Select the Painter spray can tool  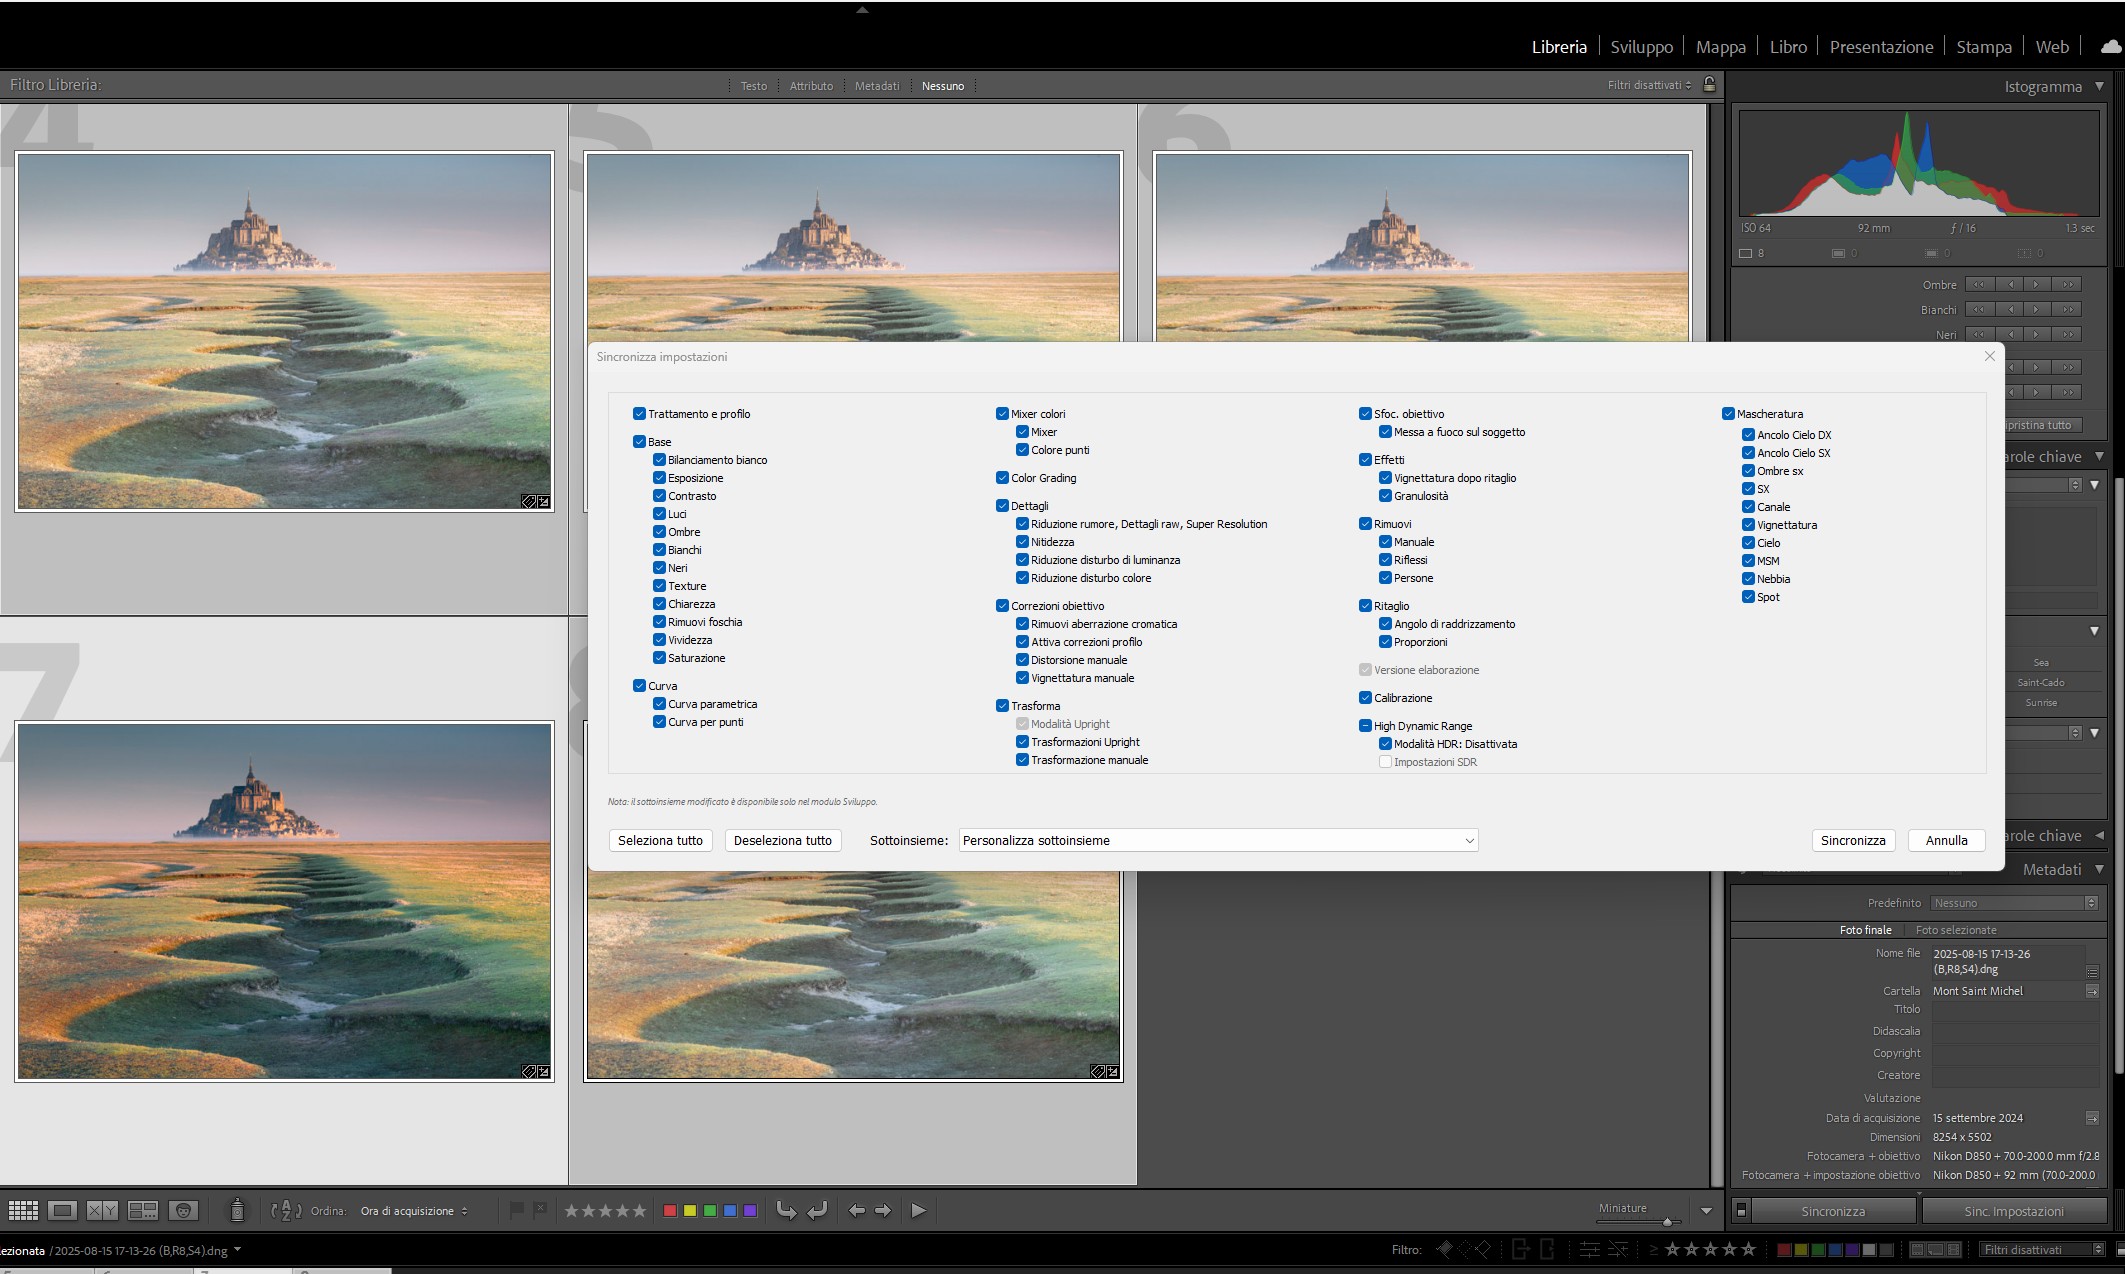(x=237, y=1210)
